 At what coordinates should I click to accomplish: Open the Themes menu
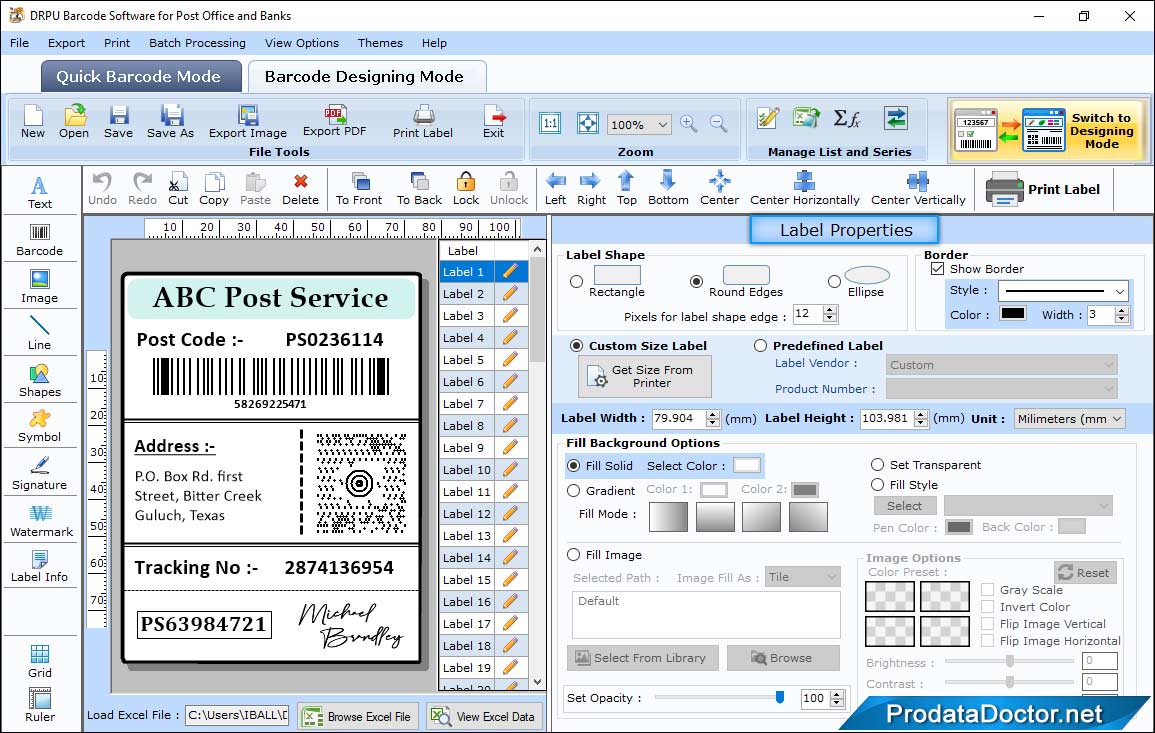tap(380, 43)
